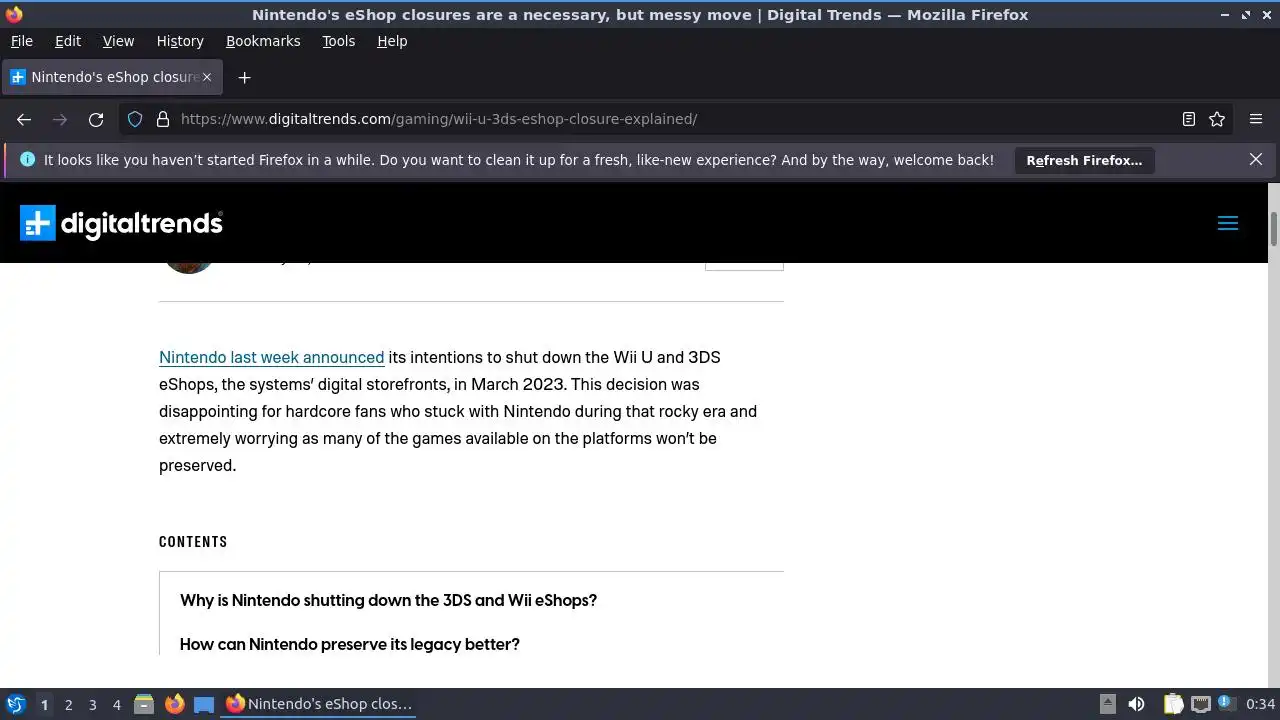The height and width of the screenshot is (720, 1280).
Task: Switch to workspace 3
Action: click(x=92, y=704)
